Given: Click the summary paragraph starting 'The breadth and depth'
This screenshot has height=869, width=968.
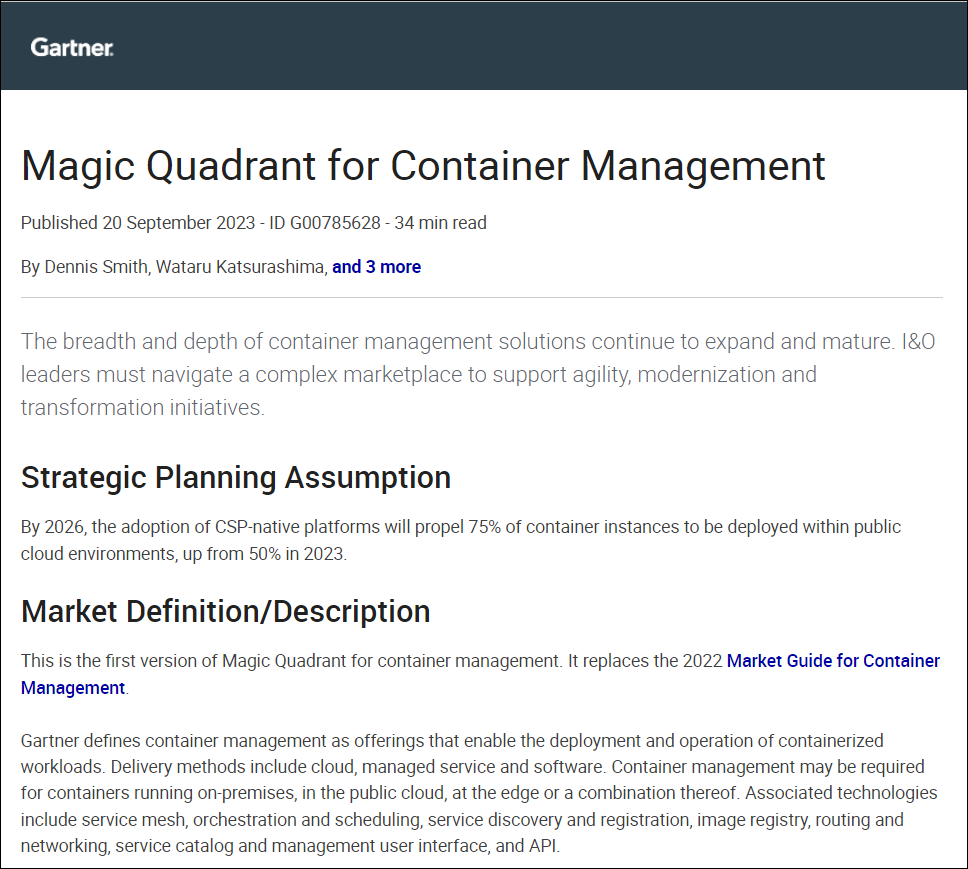Looking at the screenshot, I should point(478,374).
